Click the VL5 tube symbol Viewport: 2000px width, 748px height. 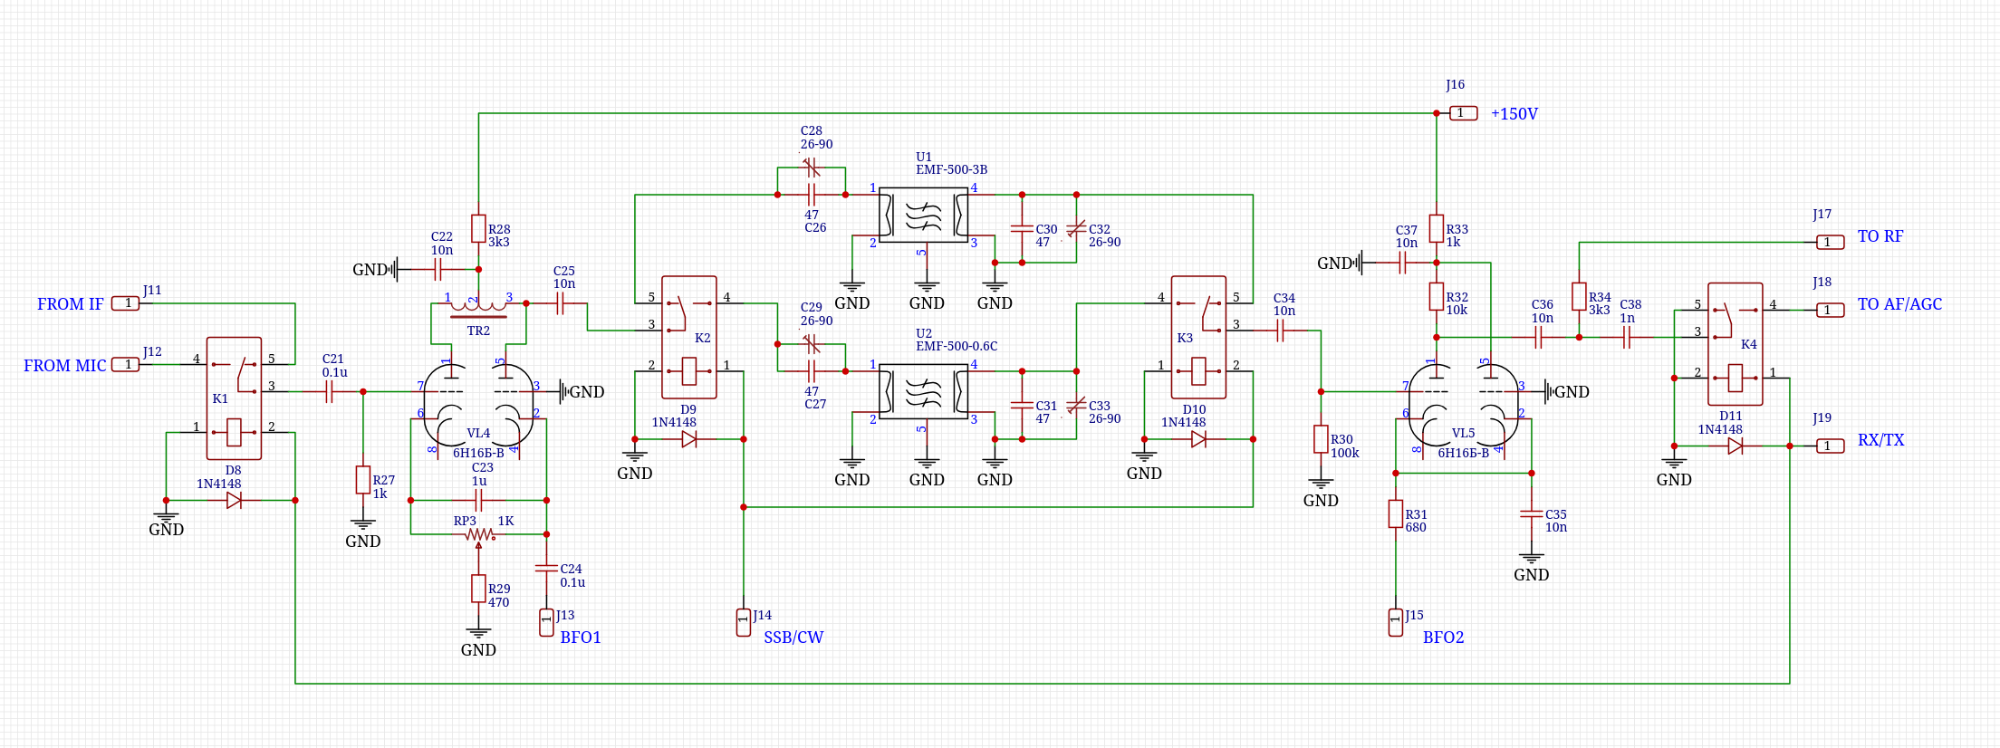1463,406
